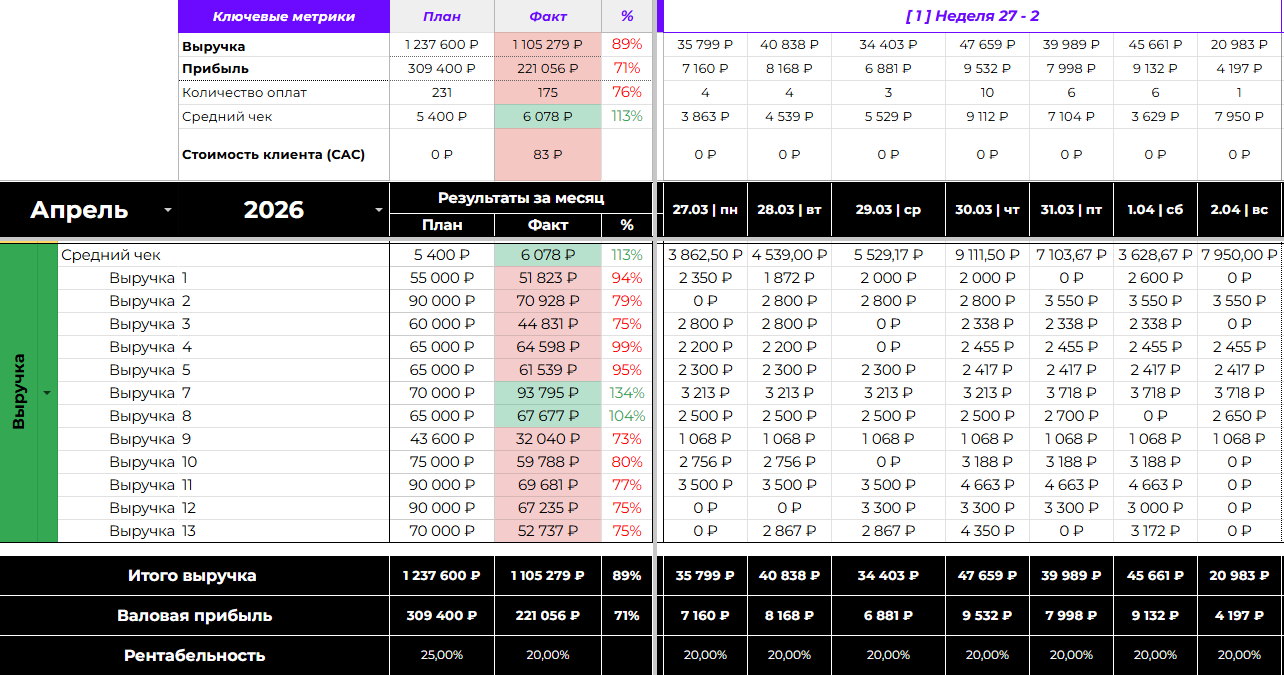Select the '[ 1 ] Неделя 27 - 2' week header
Screen dimensions: 1284x675
pos(973,16)
